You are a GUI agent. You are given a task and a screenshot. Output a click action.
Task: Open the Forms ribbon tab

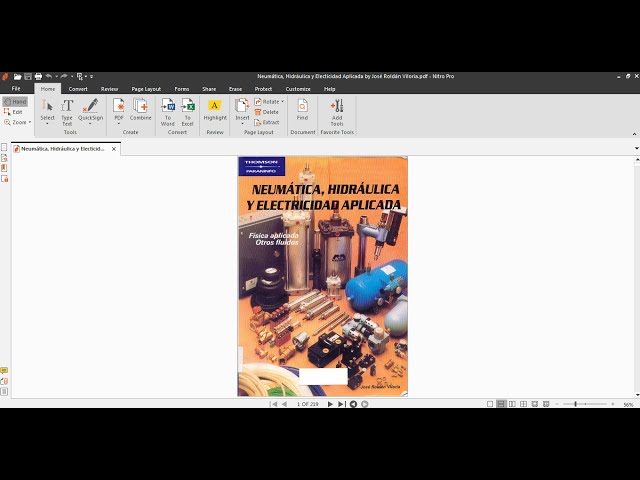(182, 89)
